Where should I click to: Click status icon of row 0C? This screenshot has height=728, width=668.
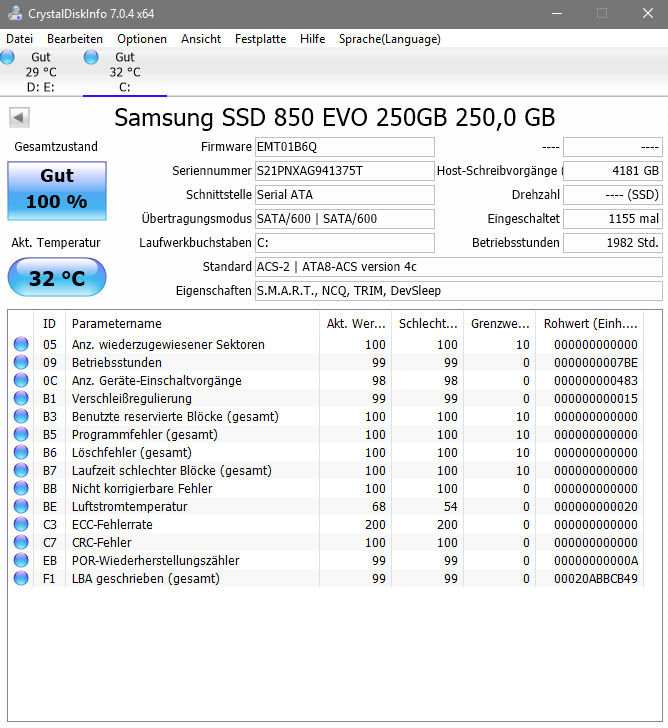[21, 380]
